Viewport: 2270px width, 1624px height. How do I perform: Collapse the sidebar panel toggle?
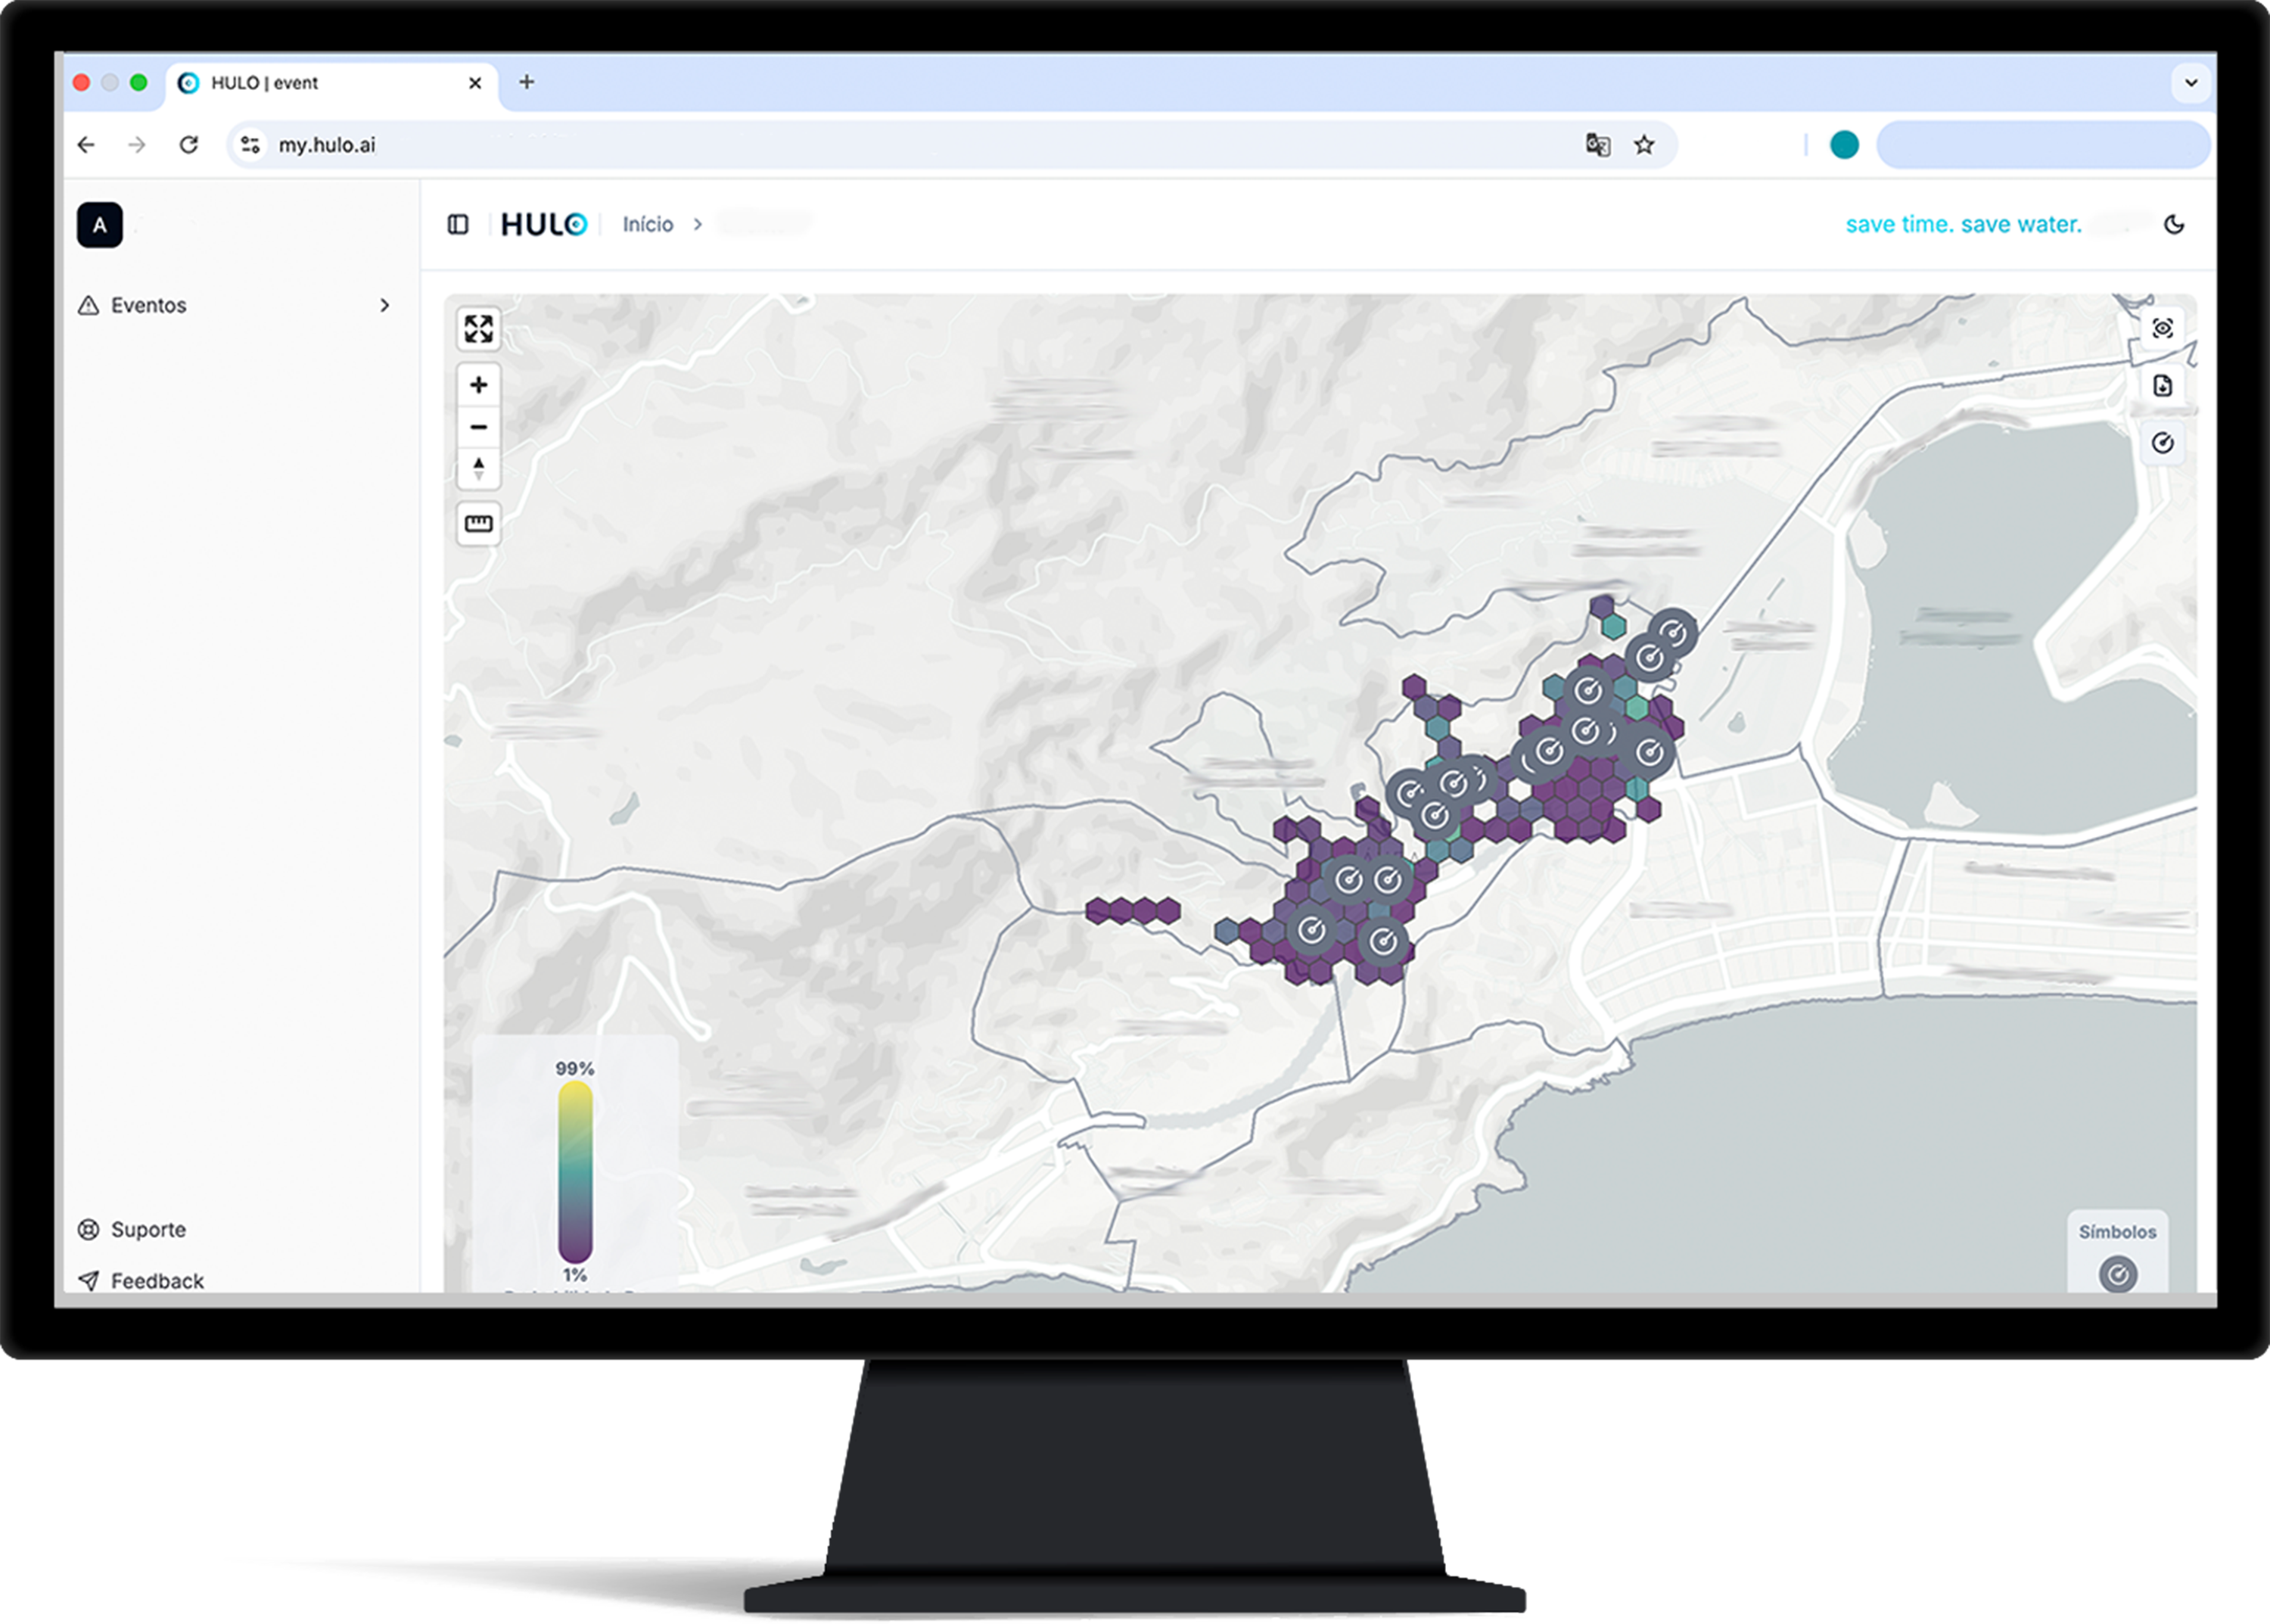pos(458,225)
